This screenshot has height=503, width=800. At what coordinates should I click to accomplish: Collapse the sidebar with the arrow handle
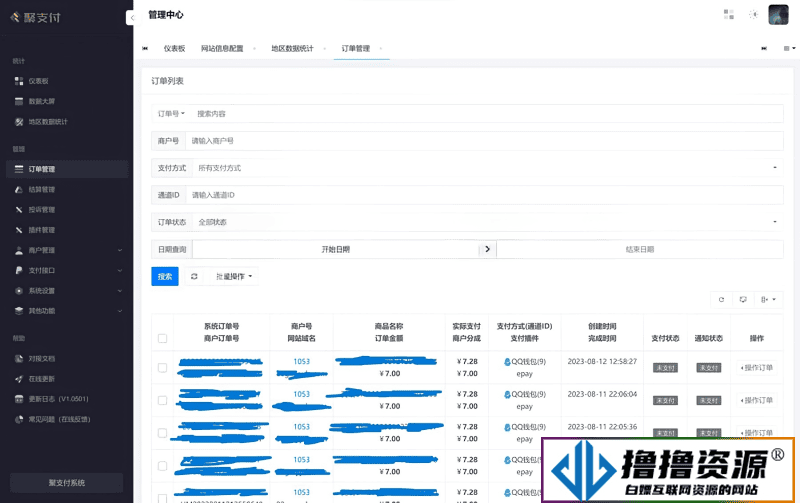(x=131, y=18)
